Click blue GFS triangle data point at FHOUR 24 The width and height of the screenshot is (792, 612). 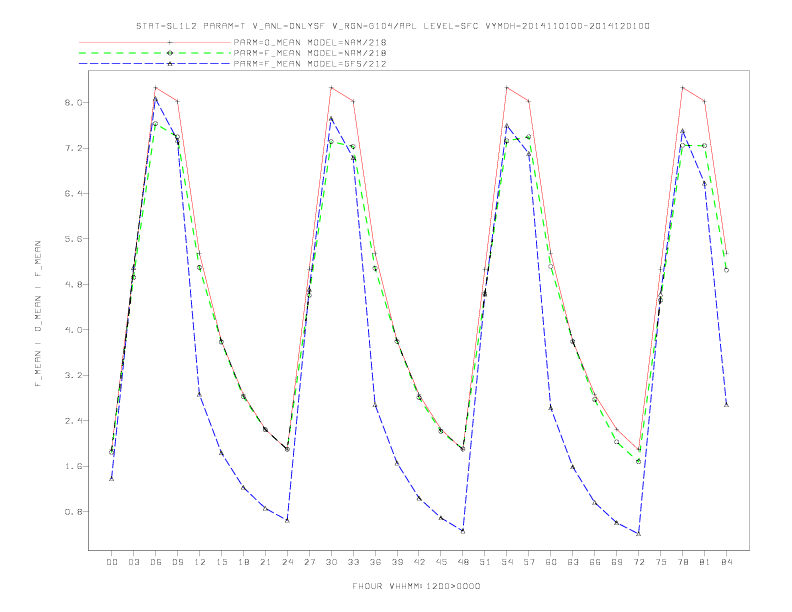click(x=287, y=520)
